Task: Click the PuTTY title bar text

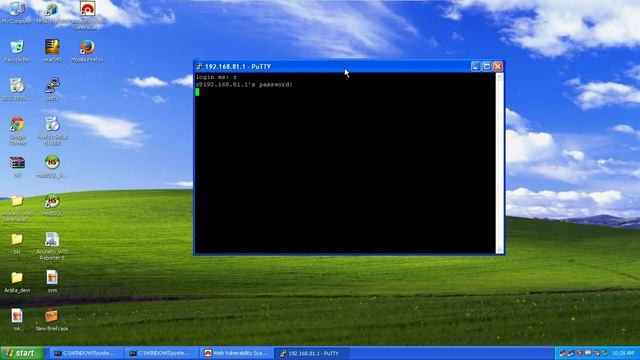Action: click(x=238, y=67)
